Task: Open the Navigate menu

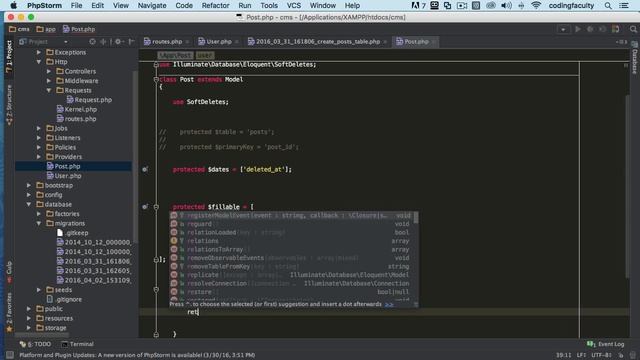Action: (152, 5)
